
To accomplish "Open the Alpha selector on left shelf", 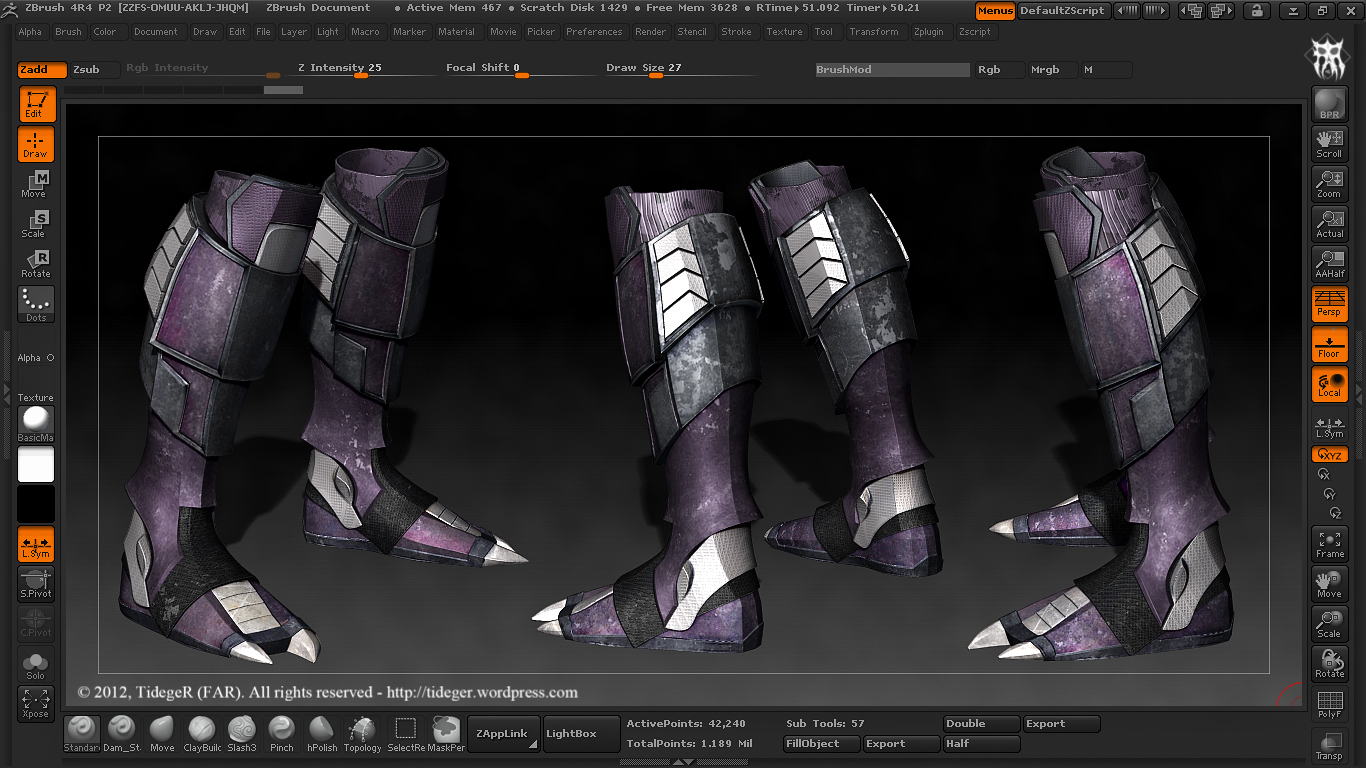I will (36, 358).
